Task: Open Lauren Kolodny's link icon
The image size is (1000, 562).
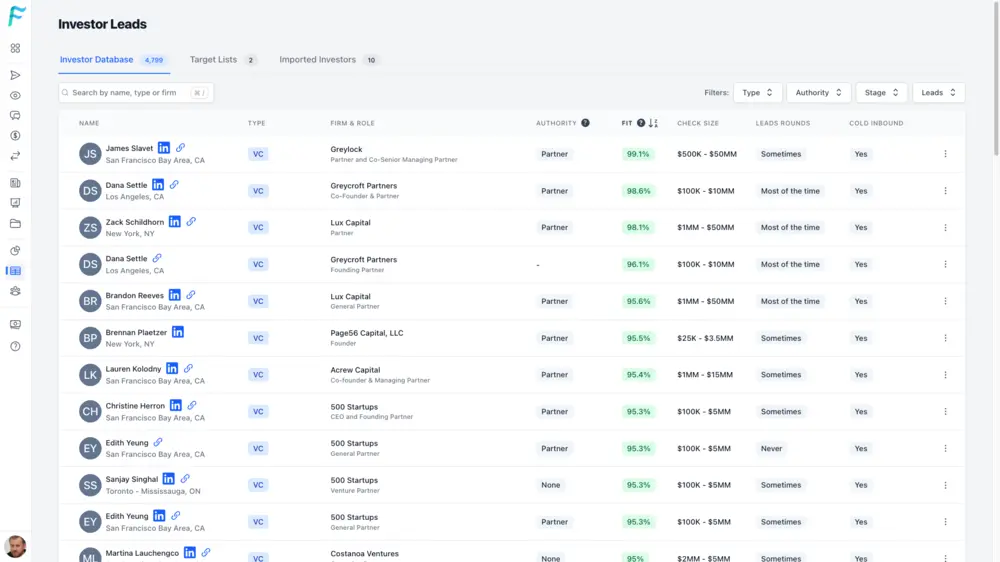Action: (x=189, y=369)
